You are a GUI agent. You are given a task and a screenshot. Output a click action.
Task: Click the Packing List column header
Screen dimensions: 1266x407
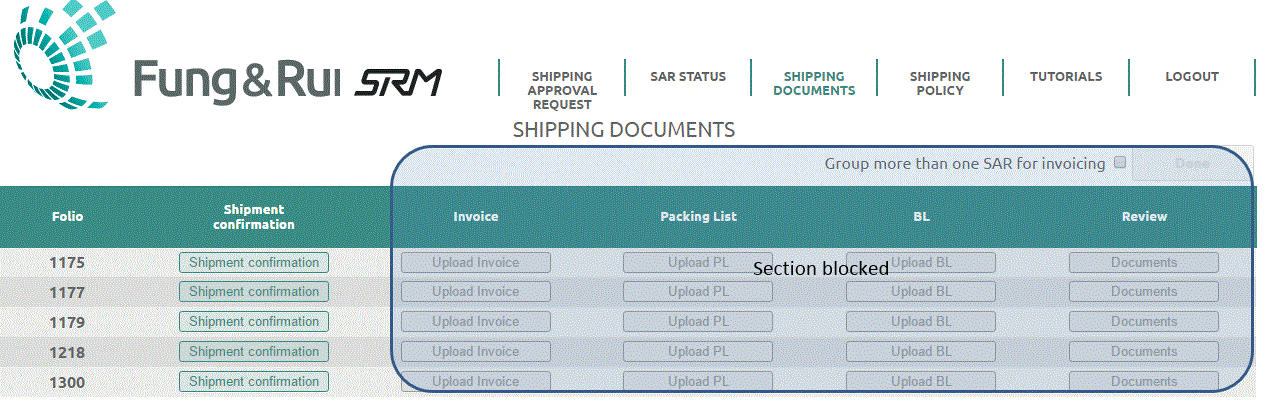[698, 216]
